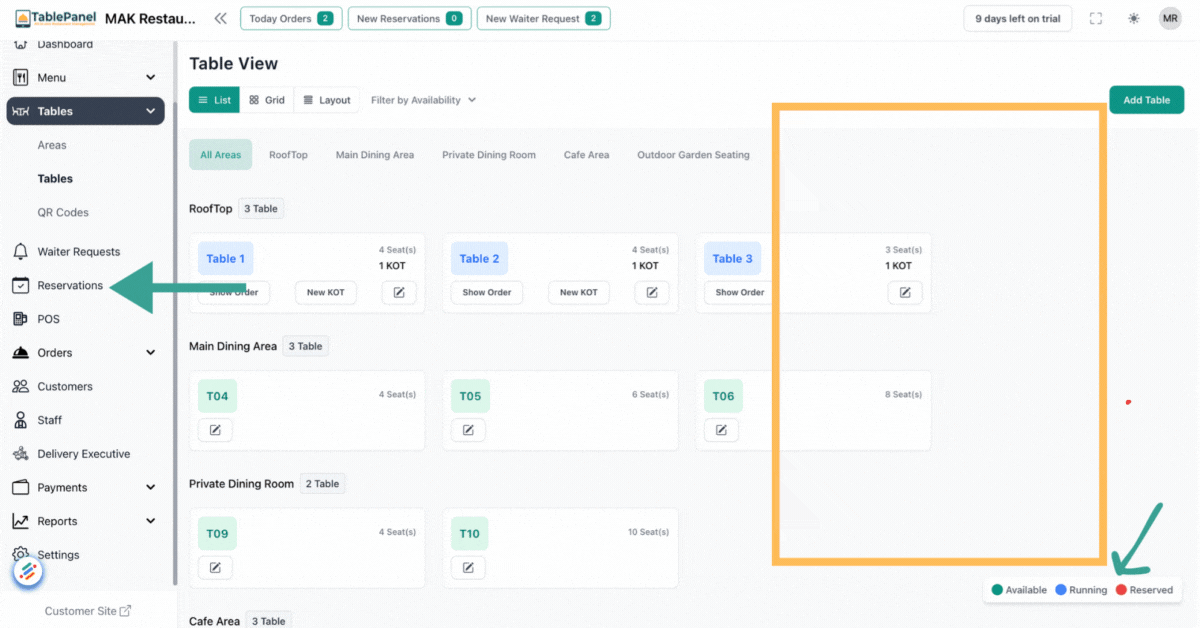The height and width of the screenshot is (628, 1200).
Task: Toggle fullscreen mode icon in header
Action: [x=1096, y=18]
